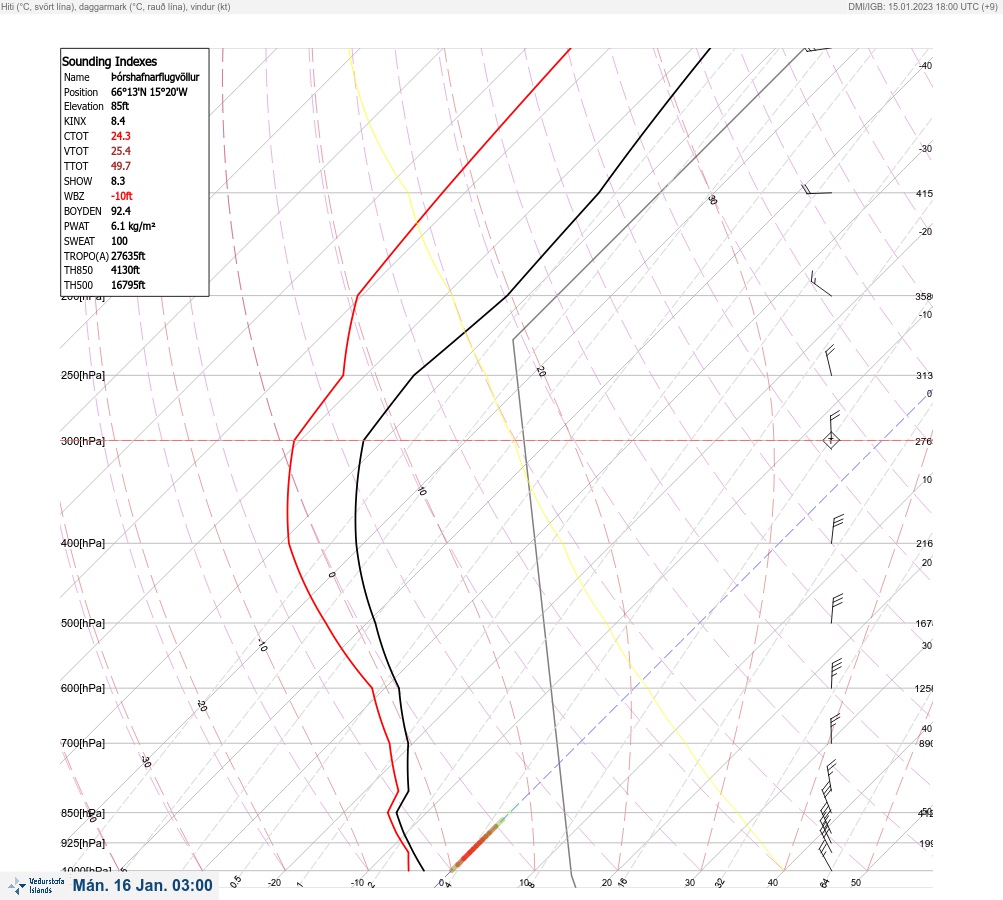
Task: Select the wind barb at 200 hPa level
Action: click(821, 283)
